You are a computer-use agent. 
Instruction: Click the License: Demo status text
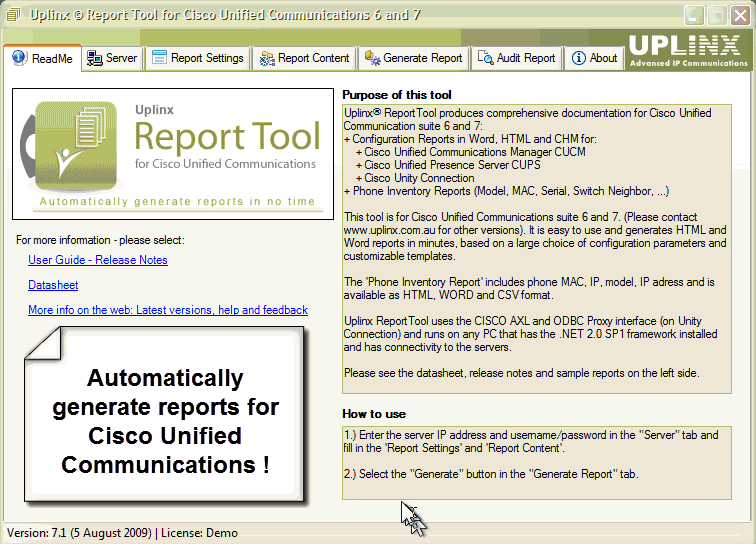[199, 533]
